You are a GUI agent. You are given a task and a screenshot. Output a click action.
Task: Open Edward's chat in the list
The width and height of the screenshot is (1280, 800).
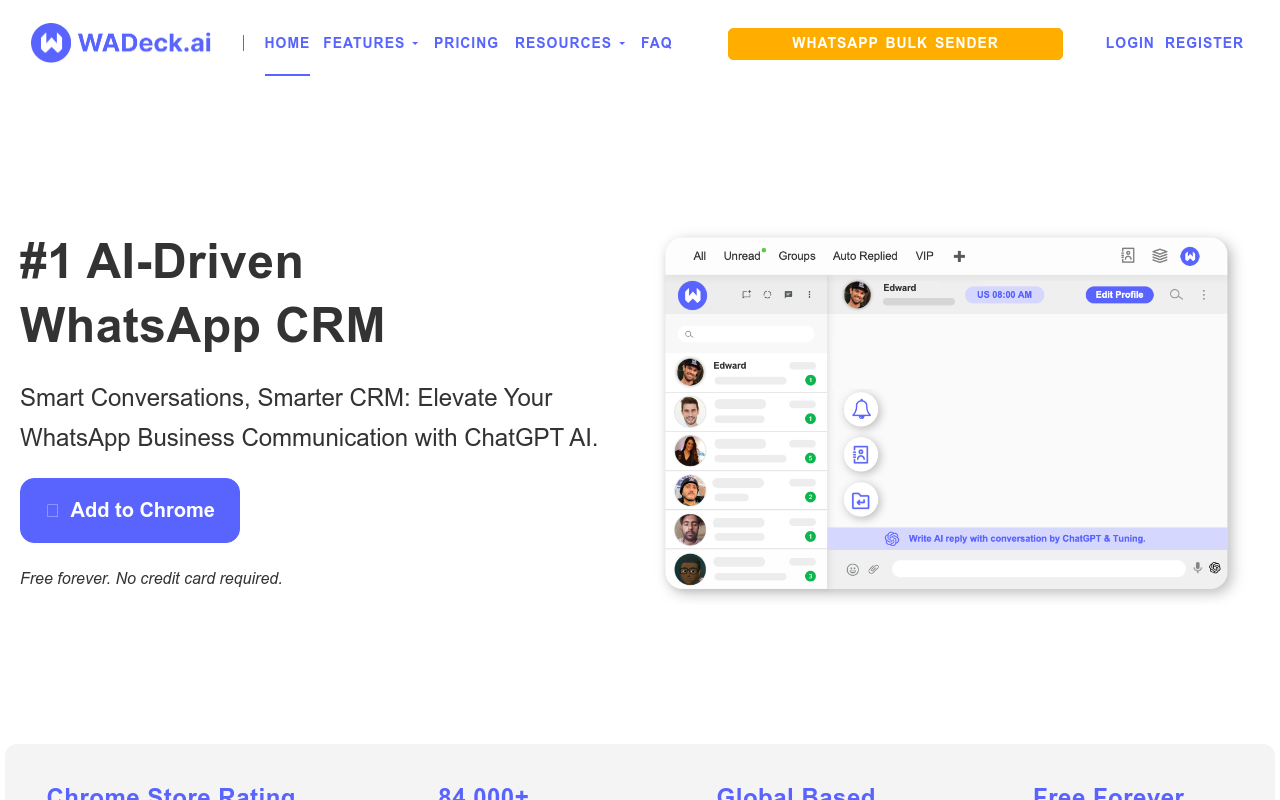pos(746,373)
